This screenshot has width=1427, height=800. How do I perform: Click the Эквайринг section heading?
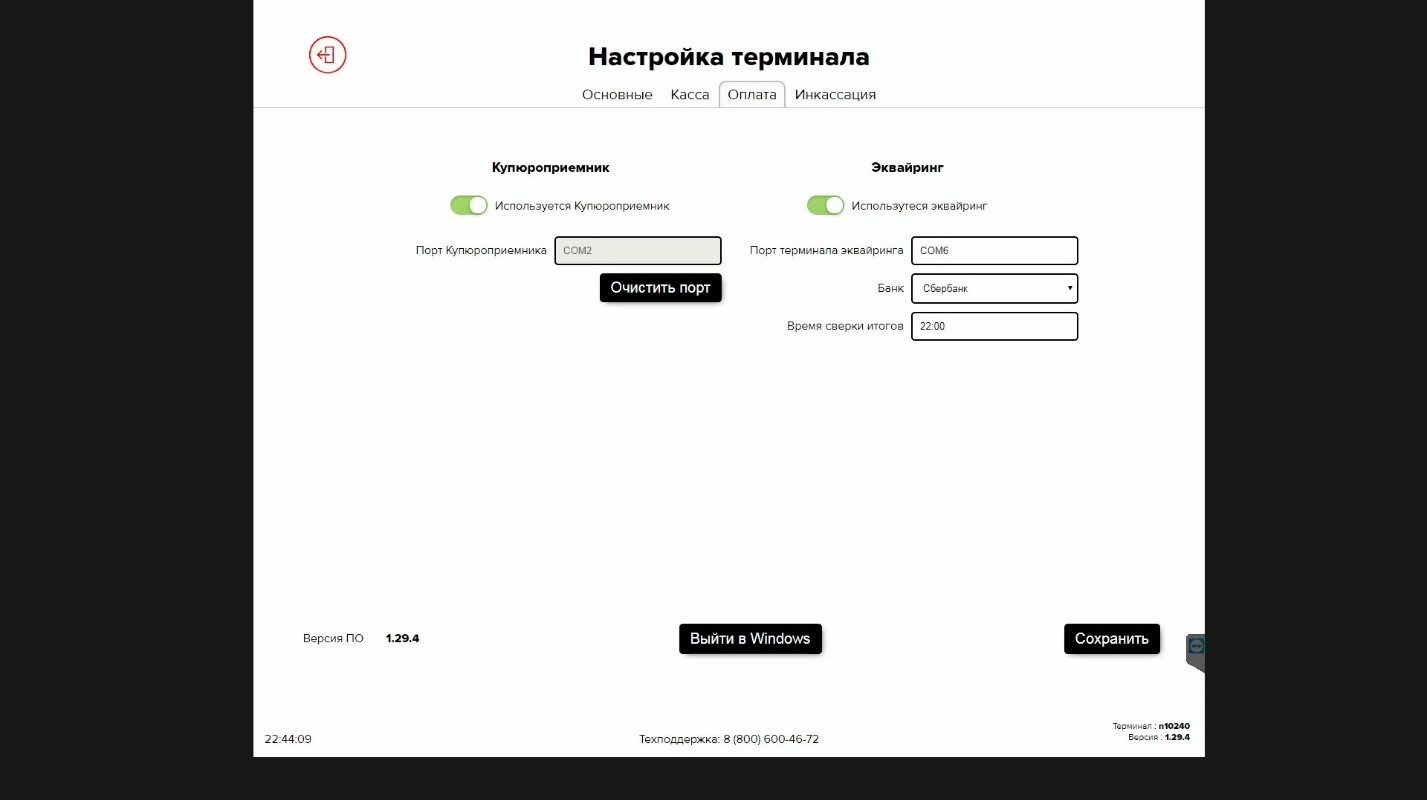coord(907,168)
